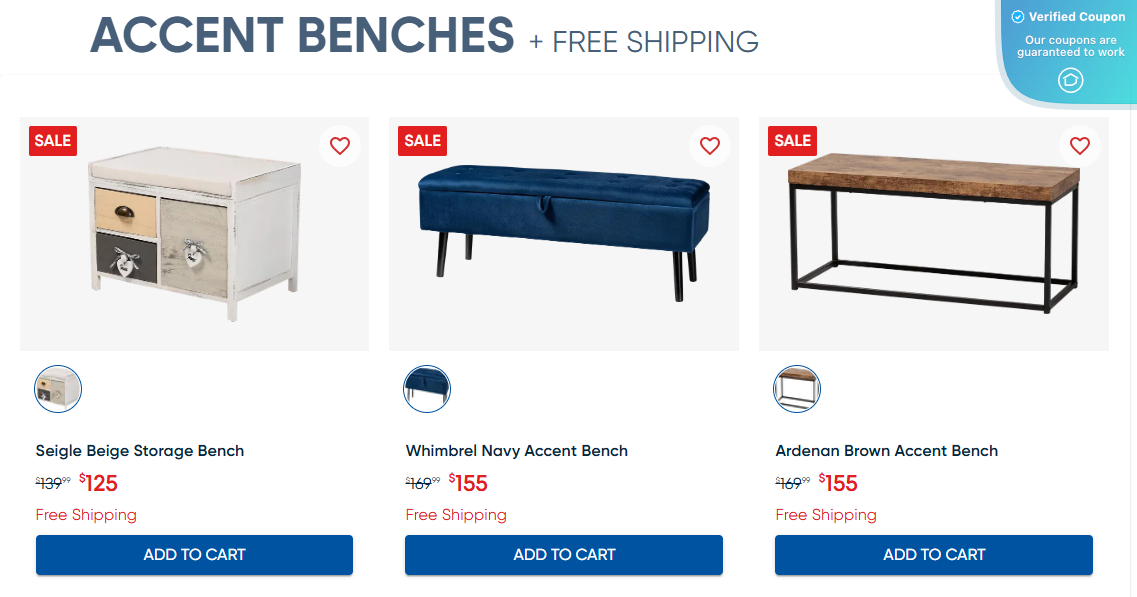Add Ardenan Brown Accent Bench to wishlist
Image resolution: width=1137 pixels, height=597 pixels.
click(1080, 145)
